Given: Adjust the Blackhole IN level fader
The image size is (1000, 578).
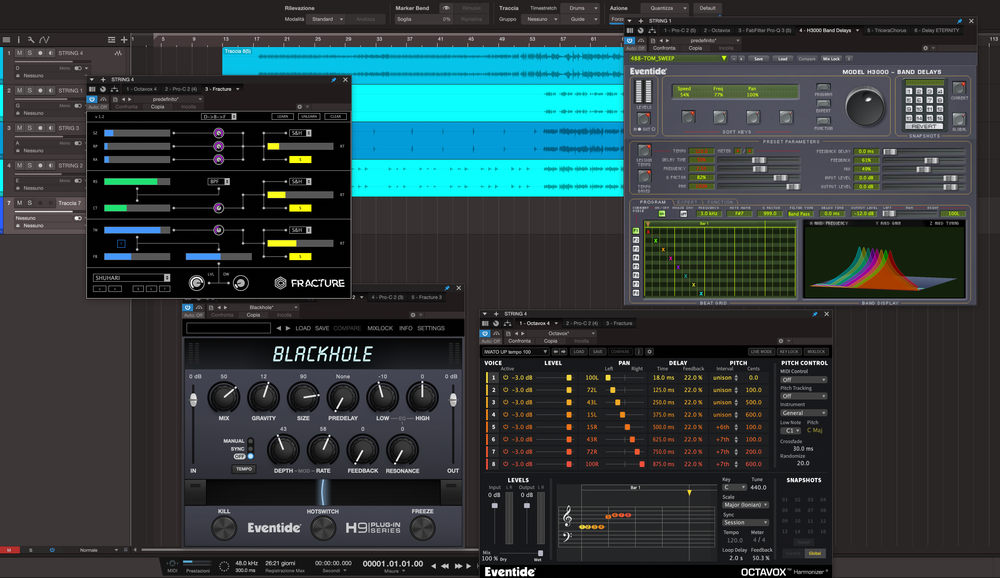Looking at the screenshot, I should coord(193,400).
